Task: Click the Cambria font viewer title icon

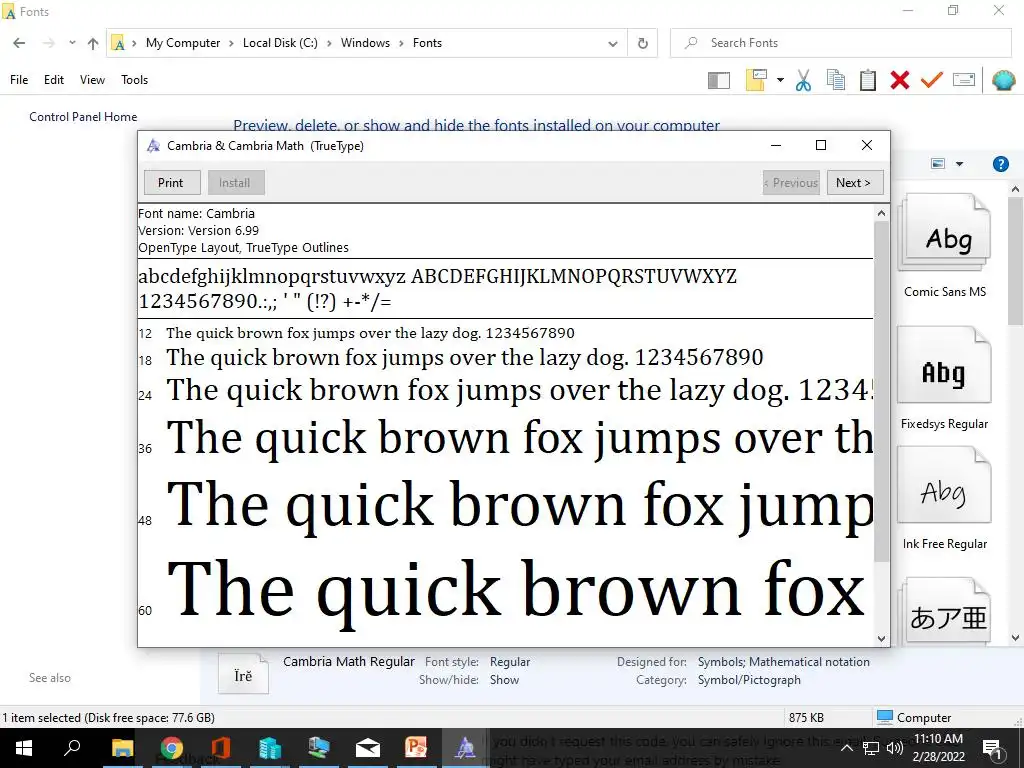Action: (153, 146)
